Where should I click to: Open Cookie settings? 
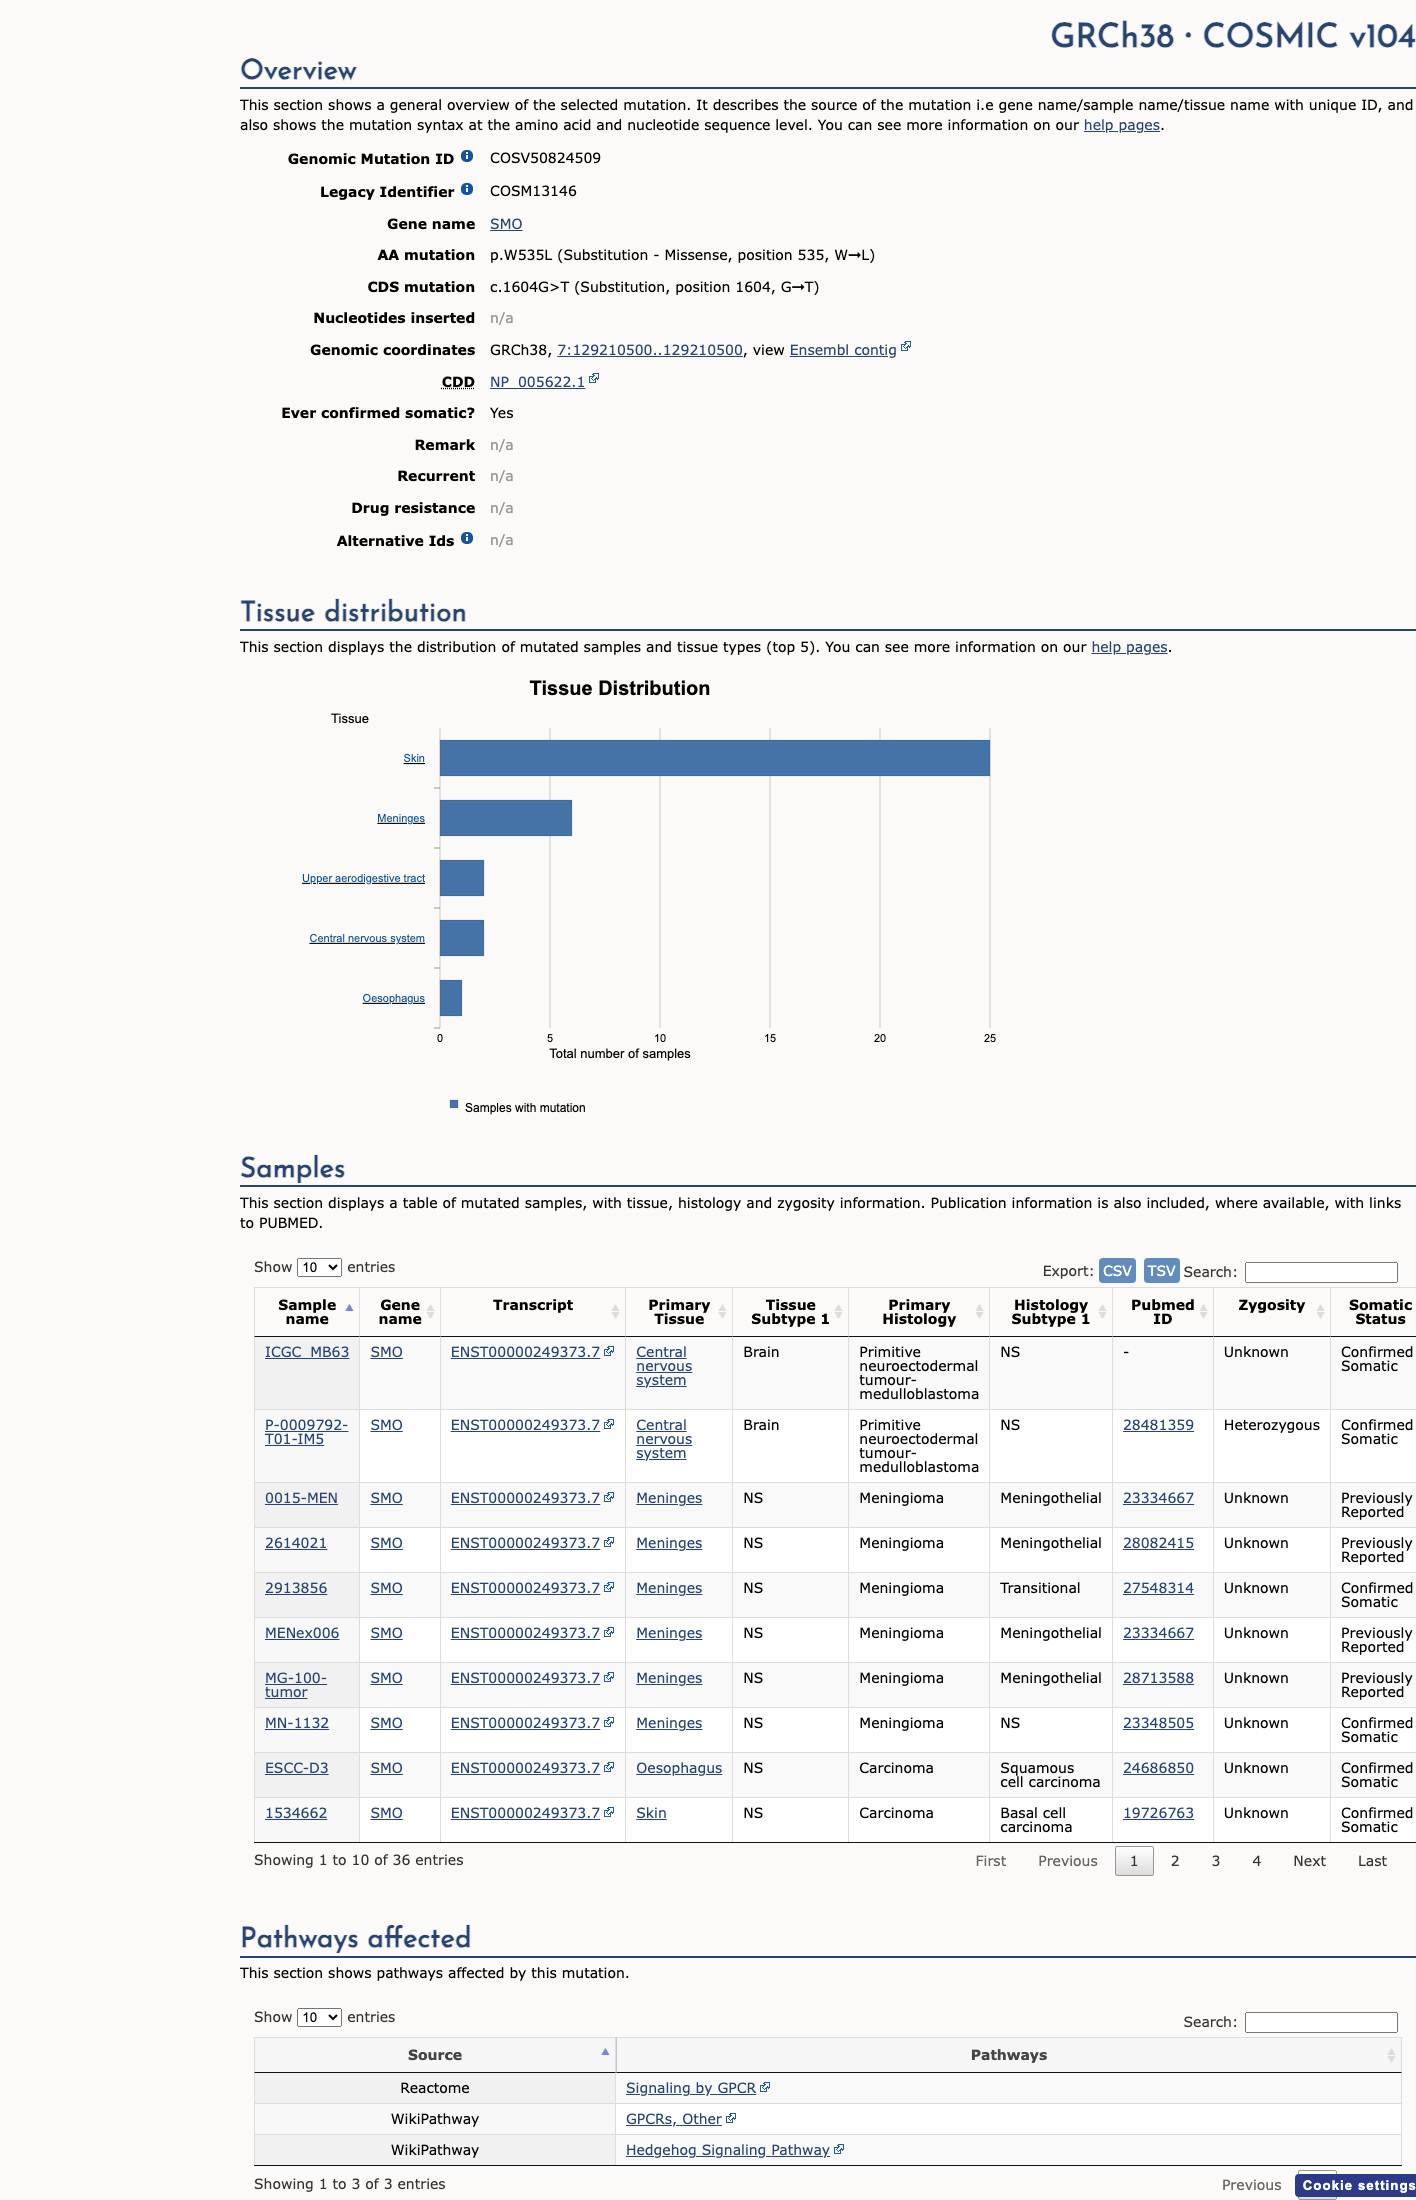(1357, 2185)
